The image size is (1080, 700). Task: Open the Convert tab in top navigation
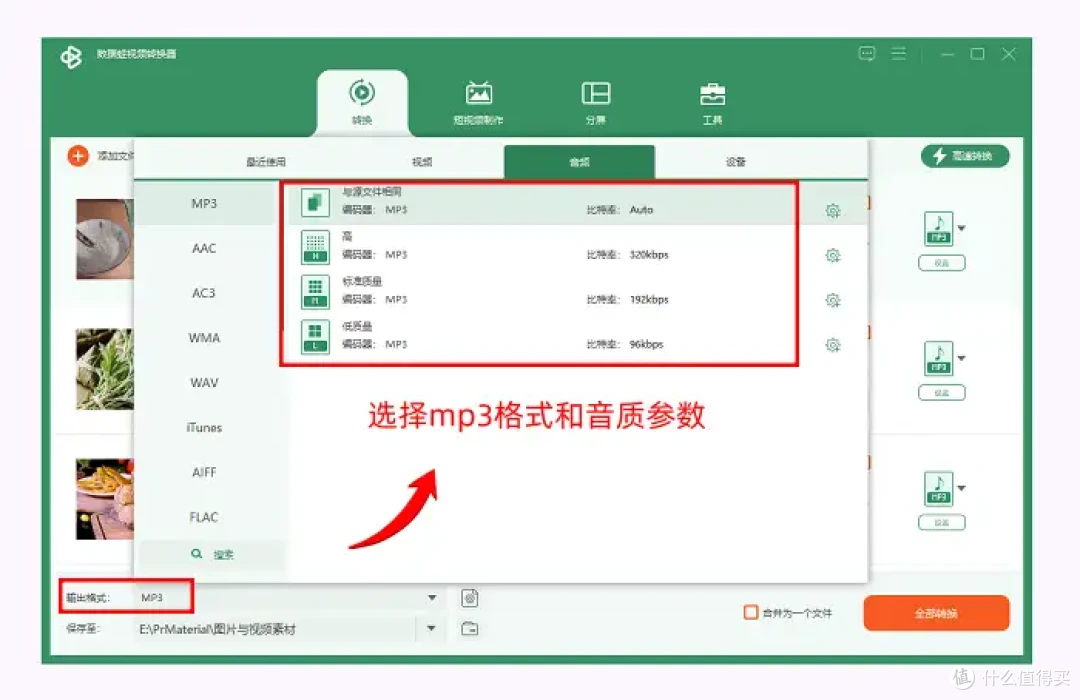[x=362, y=102]
